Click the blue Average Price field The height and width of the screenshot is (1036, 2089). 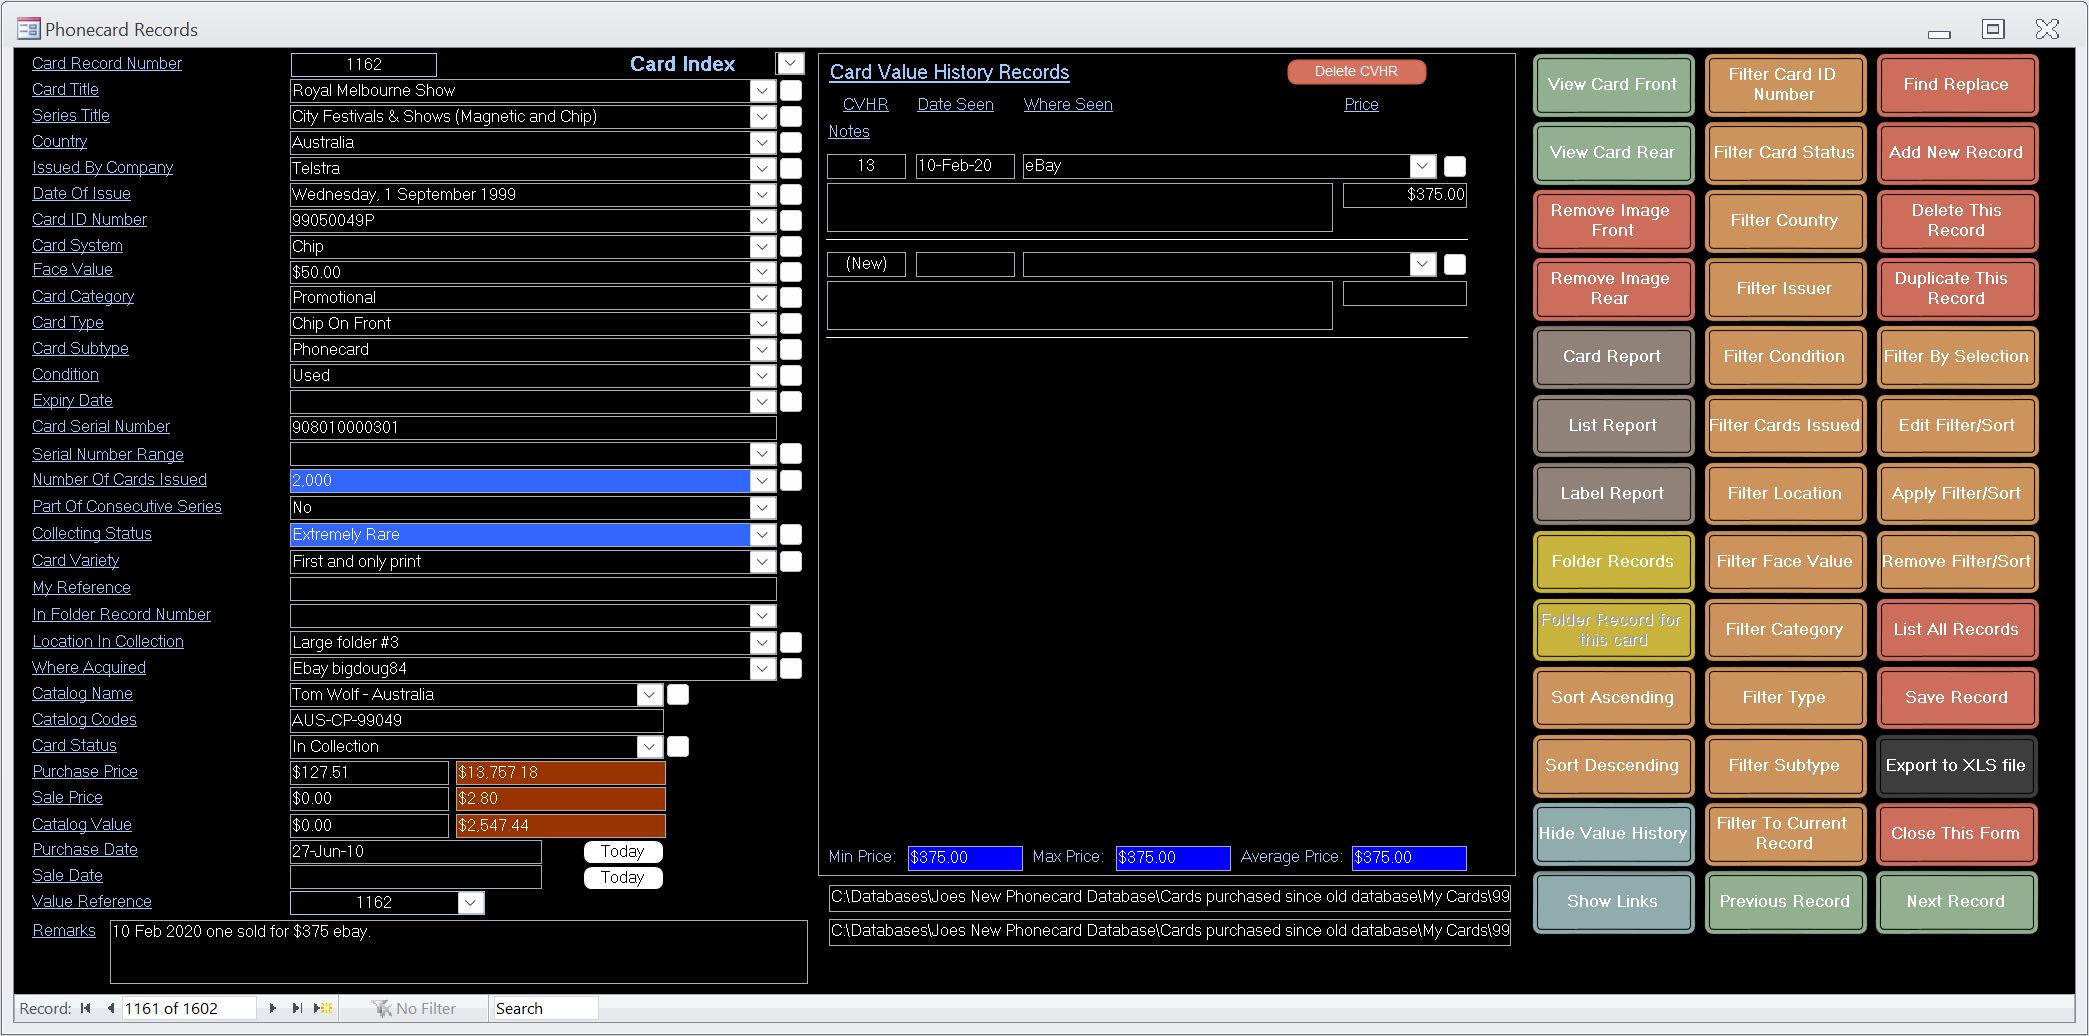[x=1408, y=857]
